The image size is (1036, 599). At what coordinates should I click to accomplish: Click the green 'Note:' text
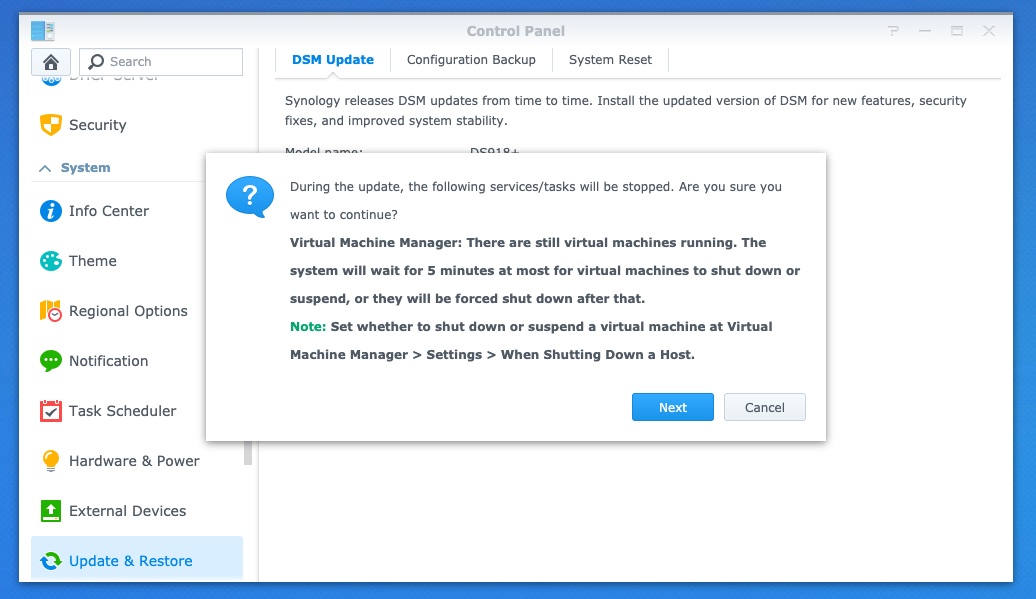(x=308, y=326)
